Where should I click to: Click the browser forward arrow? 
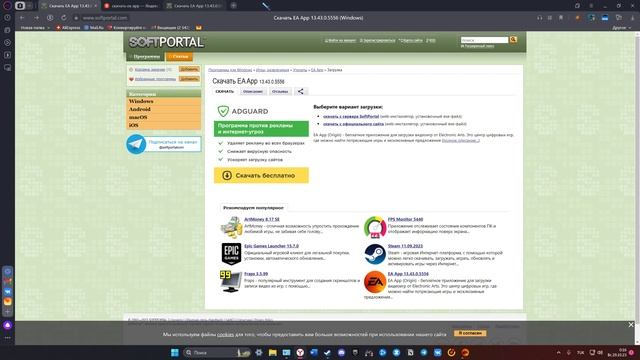[x=36, y=18]
